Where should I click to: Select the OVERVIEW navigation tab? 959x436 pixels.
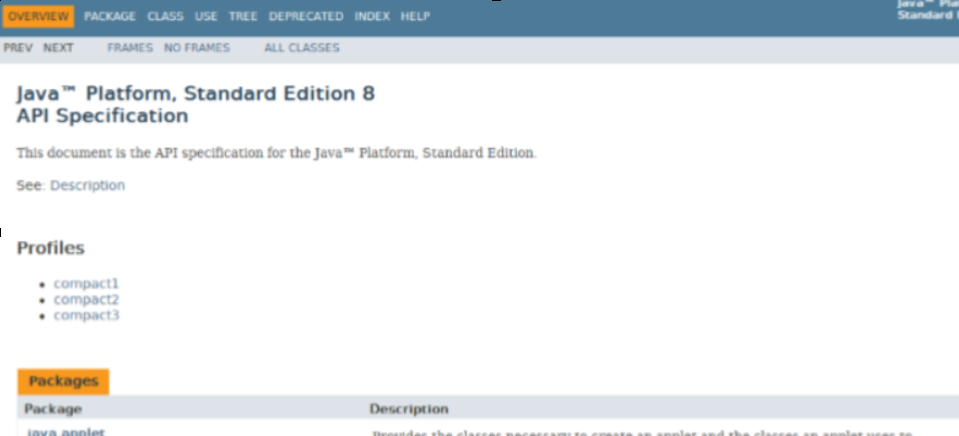pos(38,17)
